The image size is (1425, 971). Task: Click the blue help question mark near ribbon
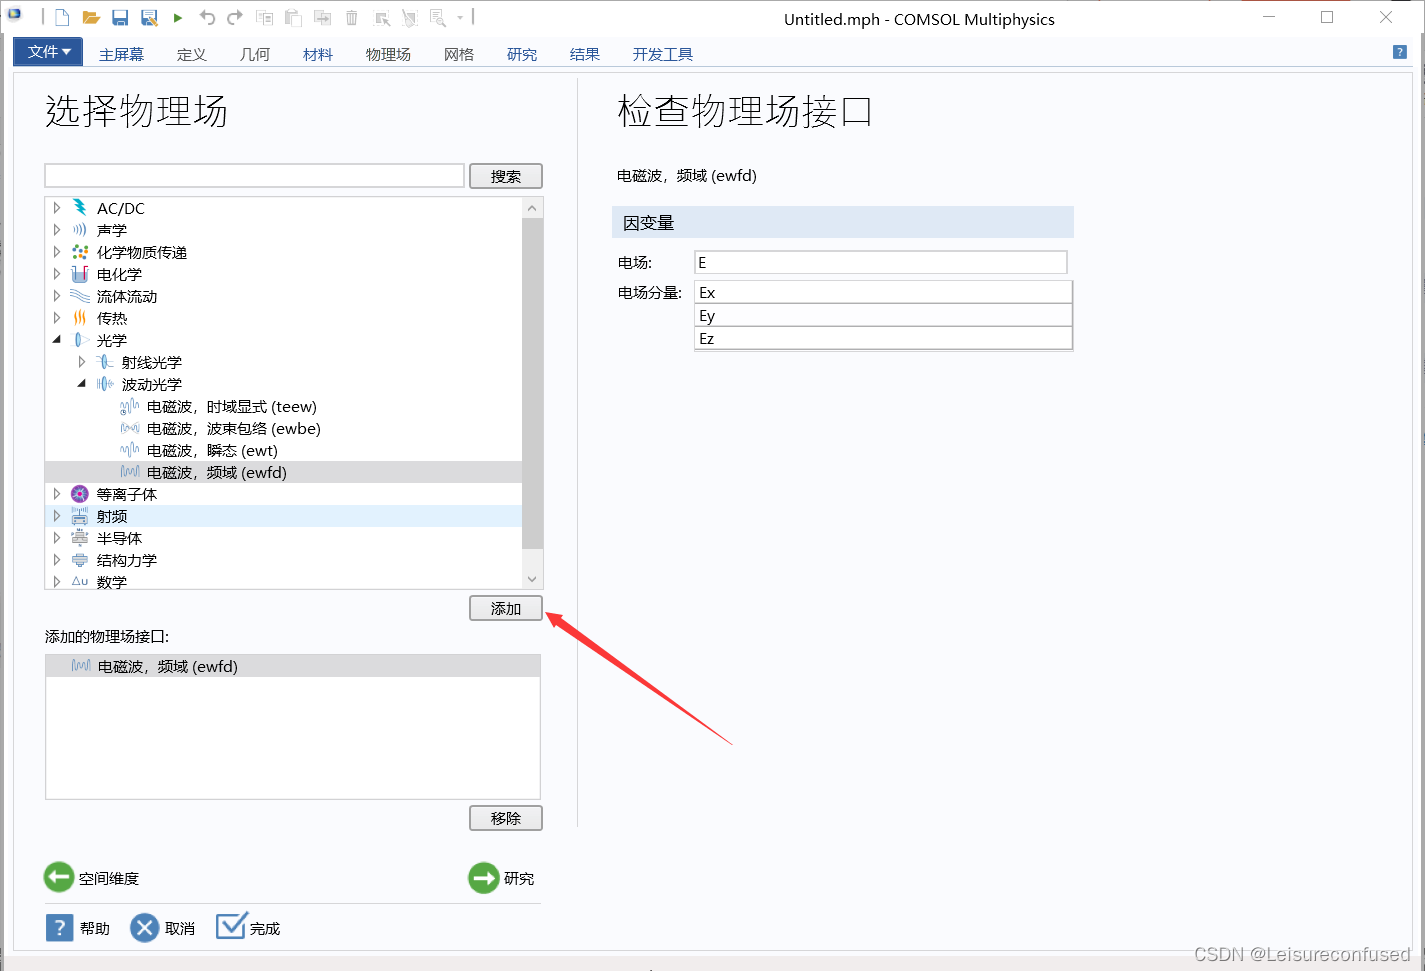click(x=1400, y=52)
